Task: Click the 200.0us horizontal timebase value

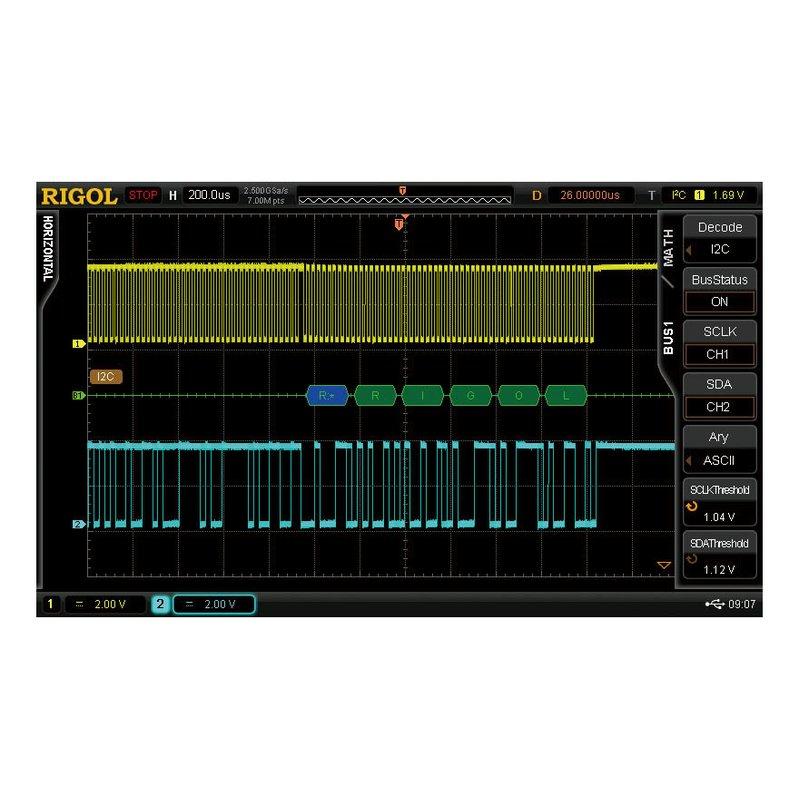Action: [209, 195]
